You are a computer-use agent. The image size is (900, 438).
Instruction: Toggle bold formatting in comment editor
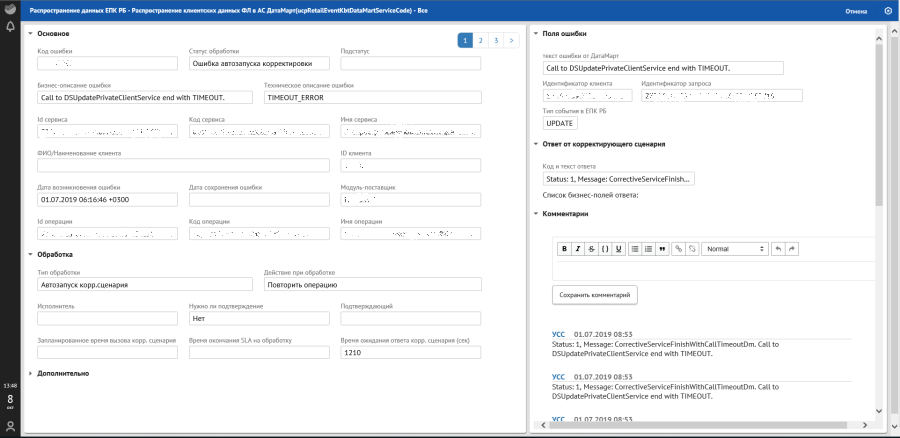pyautogui.click(x=564, y=248)
